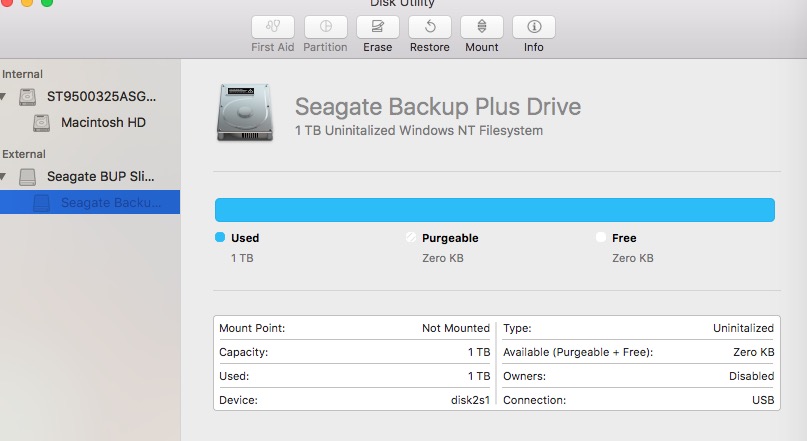Screen dimensions: 807x441
Task: Select the Seagate BUP Slim external disk
Action: (x=100, y=176)
